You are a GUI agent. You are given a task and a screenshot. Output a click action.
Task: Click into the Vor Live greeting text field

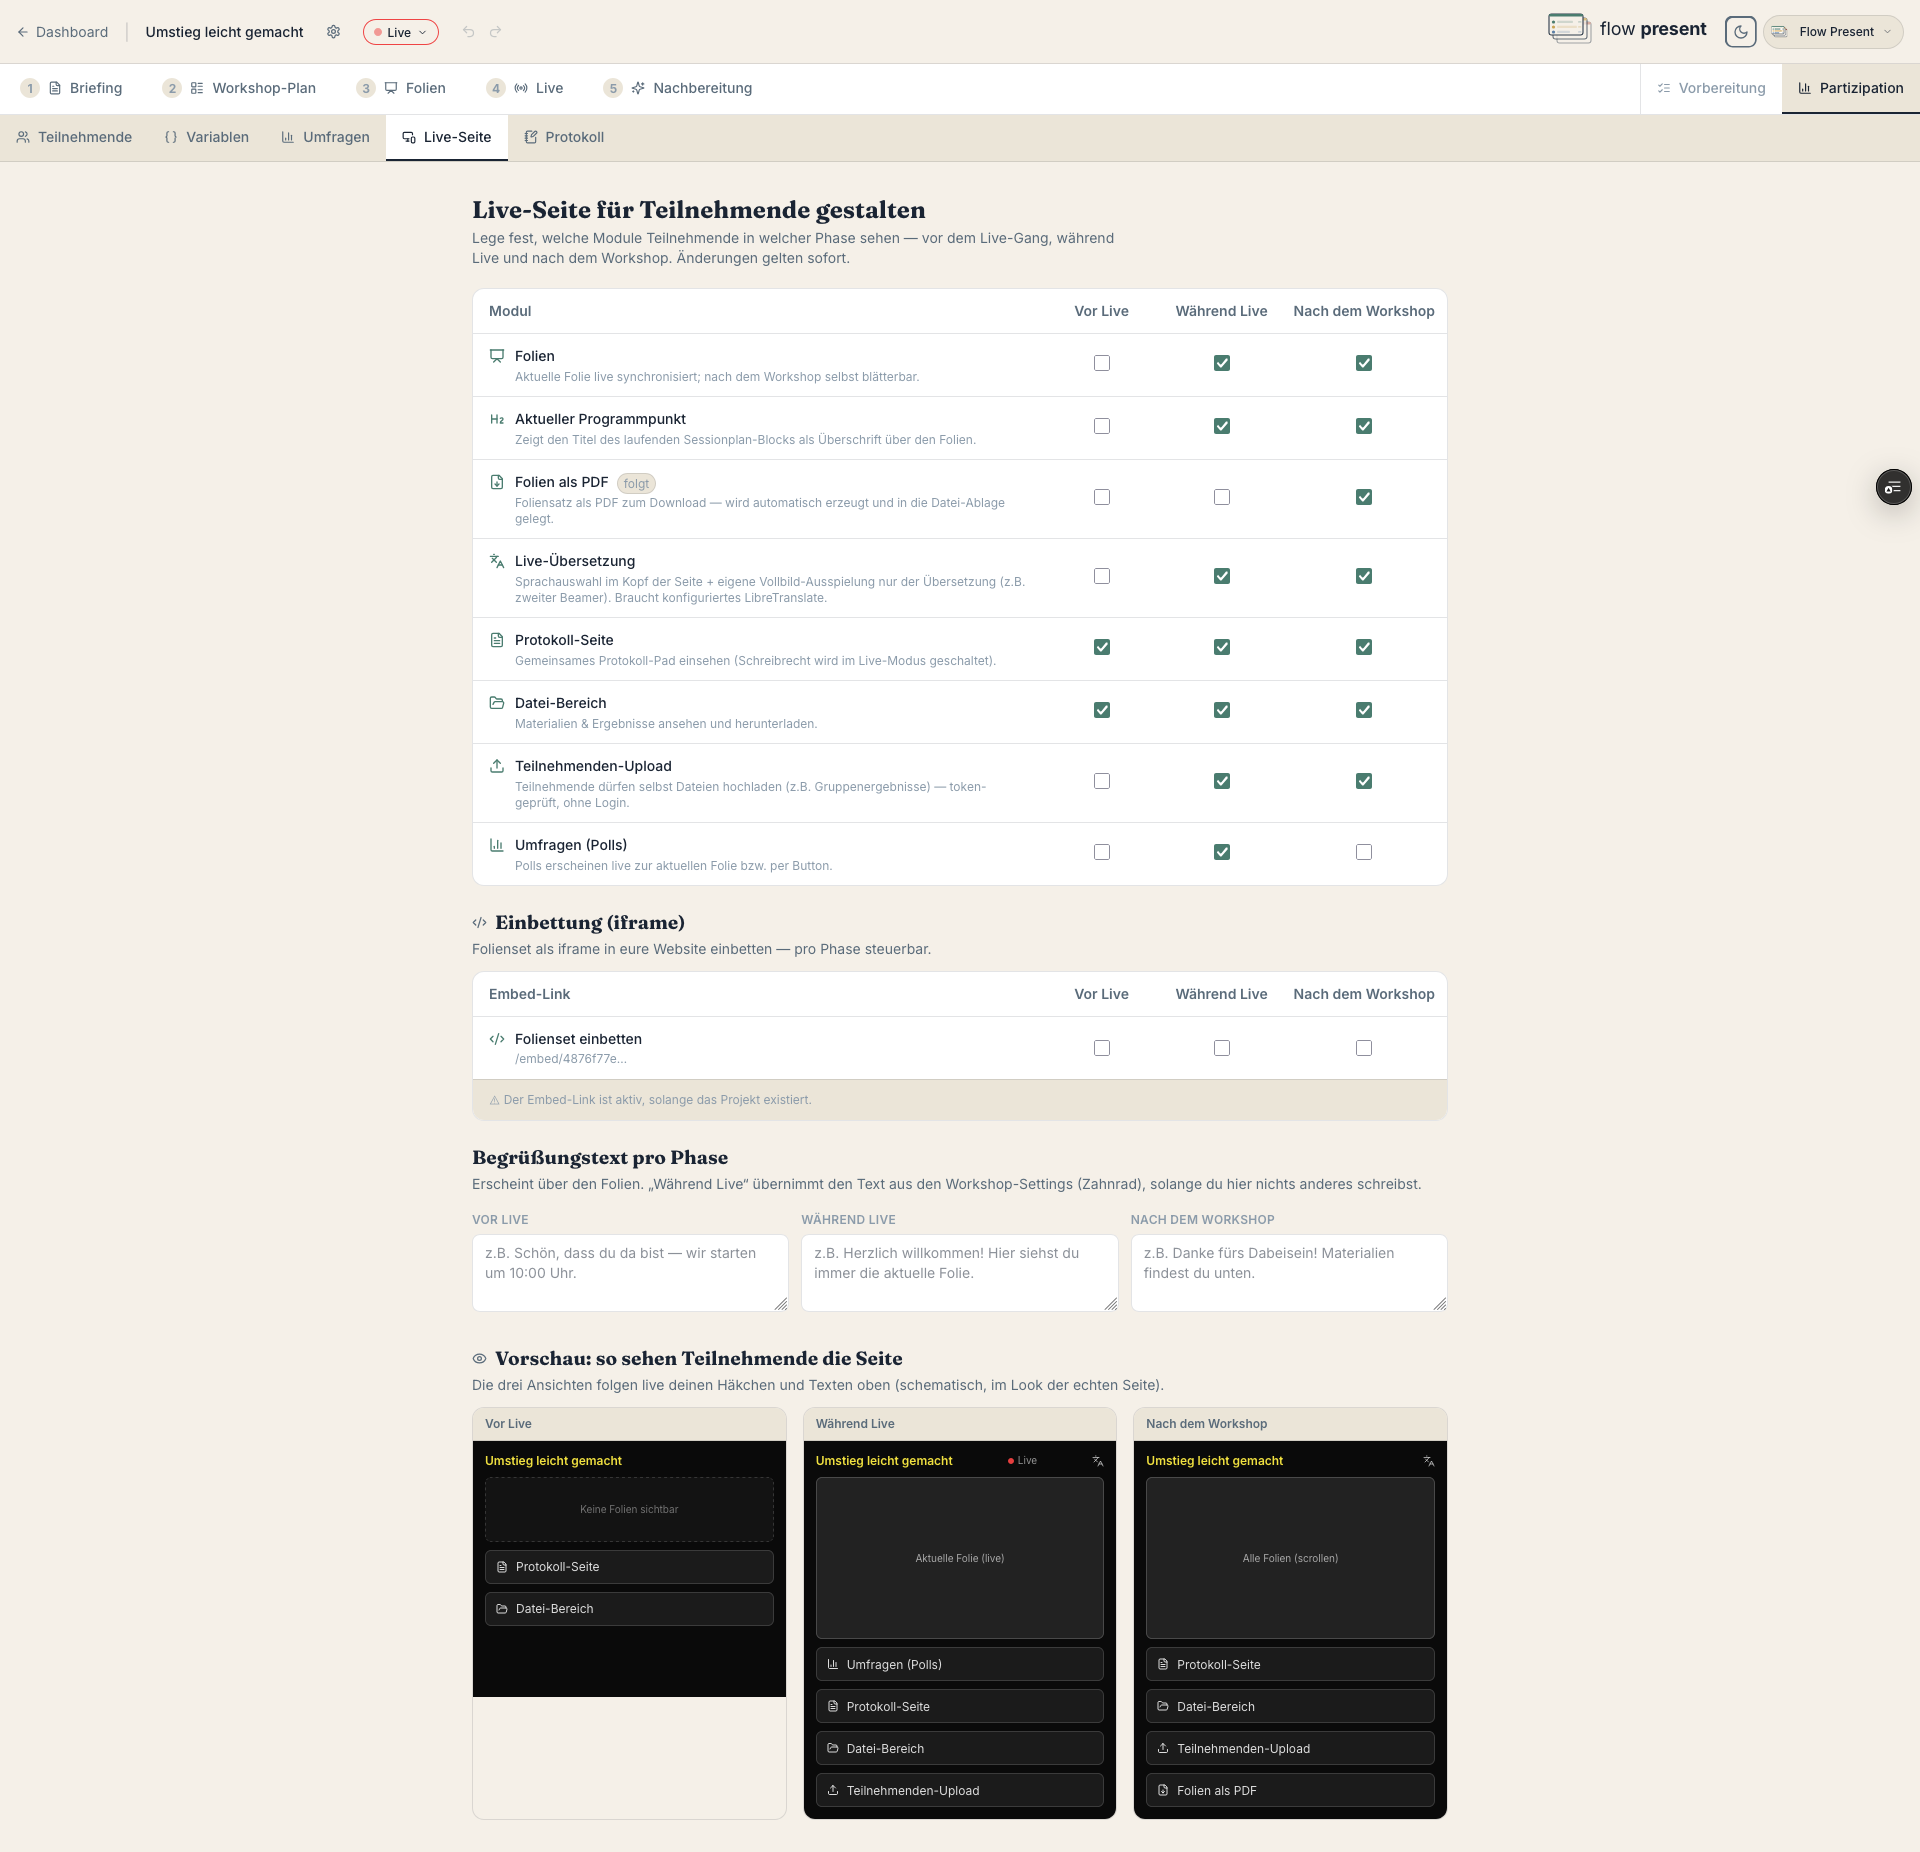point(630,1273)
